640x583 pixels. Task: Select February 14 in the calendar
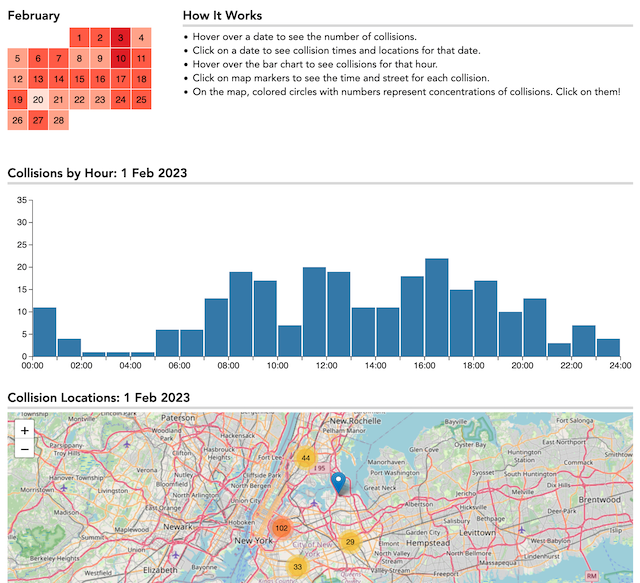pos(59,79)
